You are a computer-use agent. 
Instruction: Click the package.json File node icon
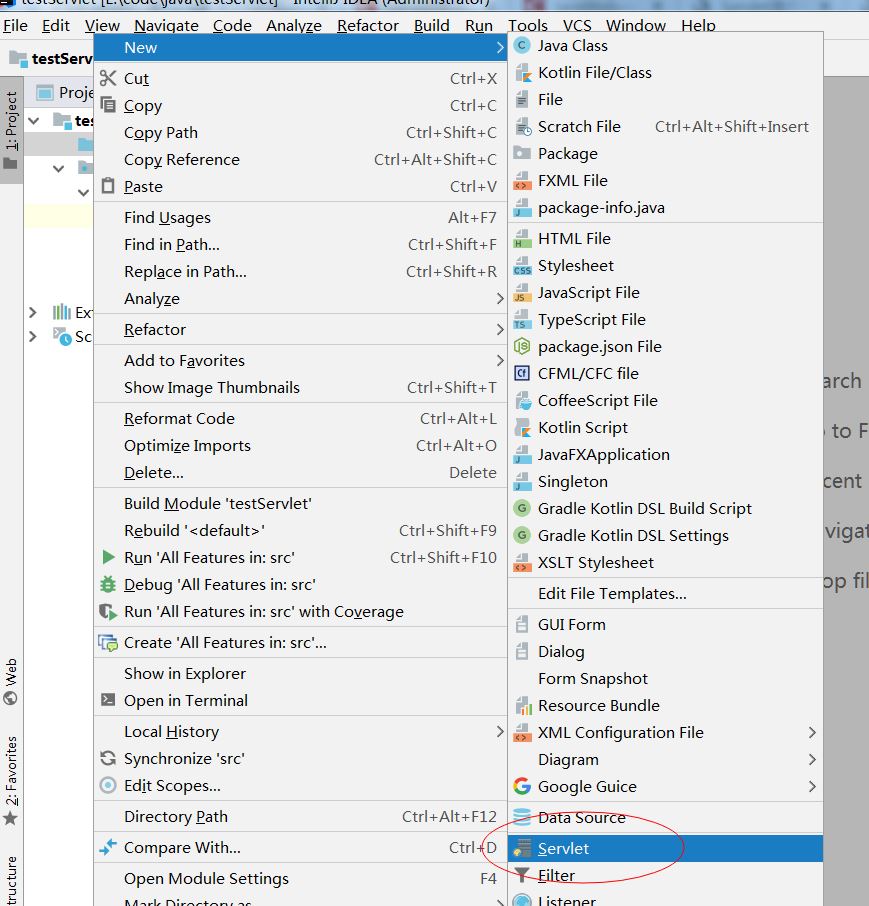[522, 347]
